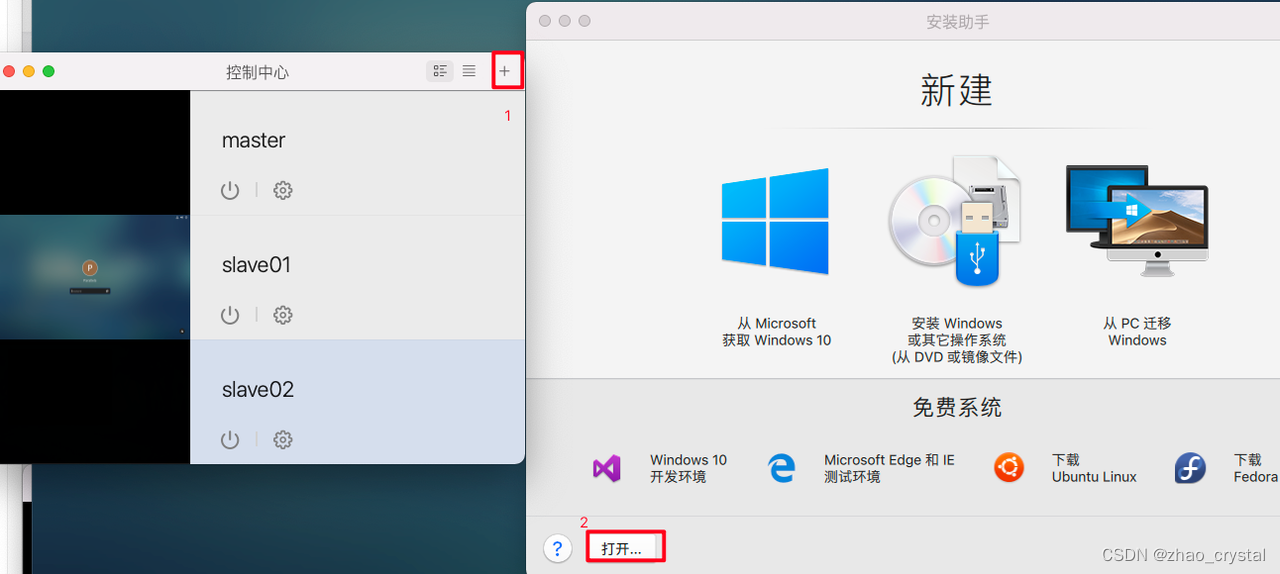Choose Transfer Windows from PC icon
The height and width of the screenshot is (574, 1280).
coord(1137,220)
